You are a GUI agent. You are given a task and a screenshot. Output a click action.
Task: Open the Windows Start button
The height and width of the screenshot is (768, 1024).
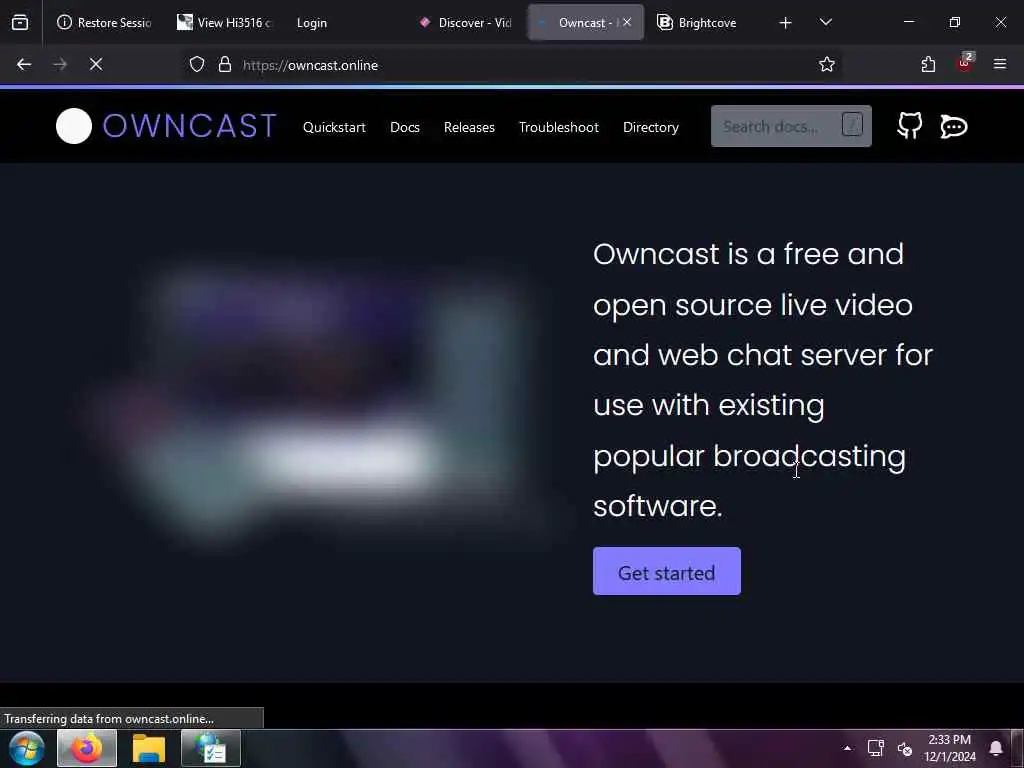(x=26, y=748)
